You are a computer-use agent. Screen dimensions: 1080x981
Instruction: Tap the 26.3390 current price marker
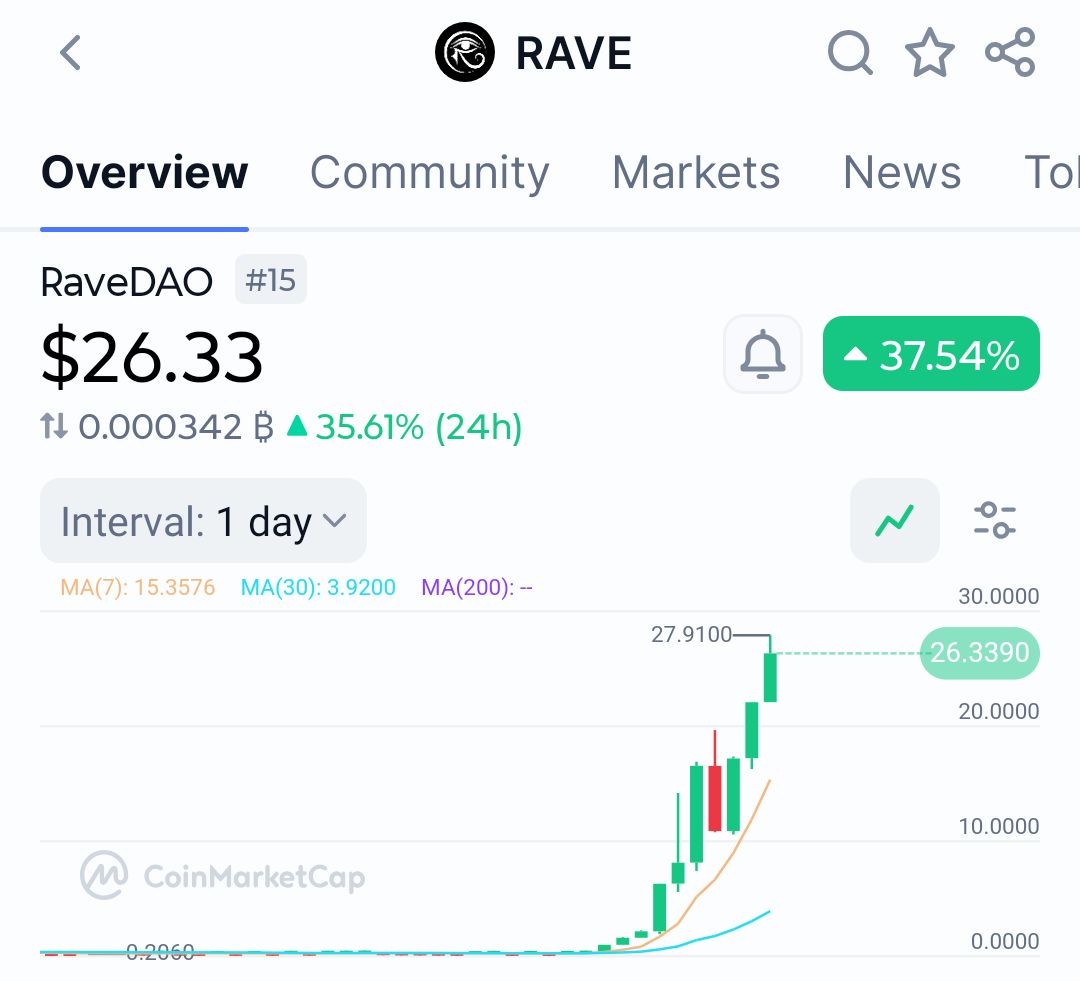pyautogui.click(x=979, y=652)
